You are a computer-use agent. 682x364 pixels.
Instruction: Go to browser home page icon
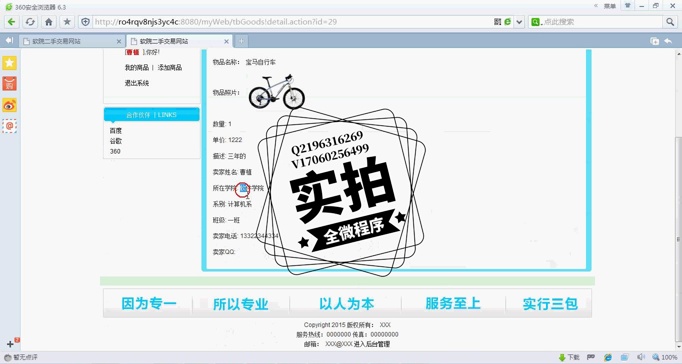pos(49,22)
